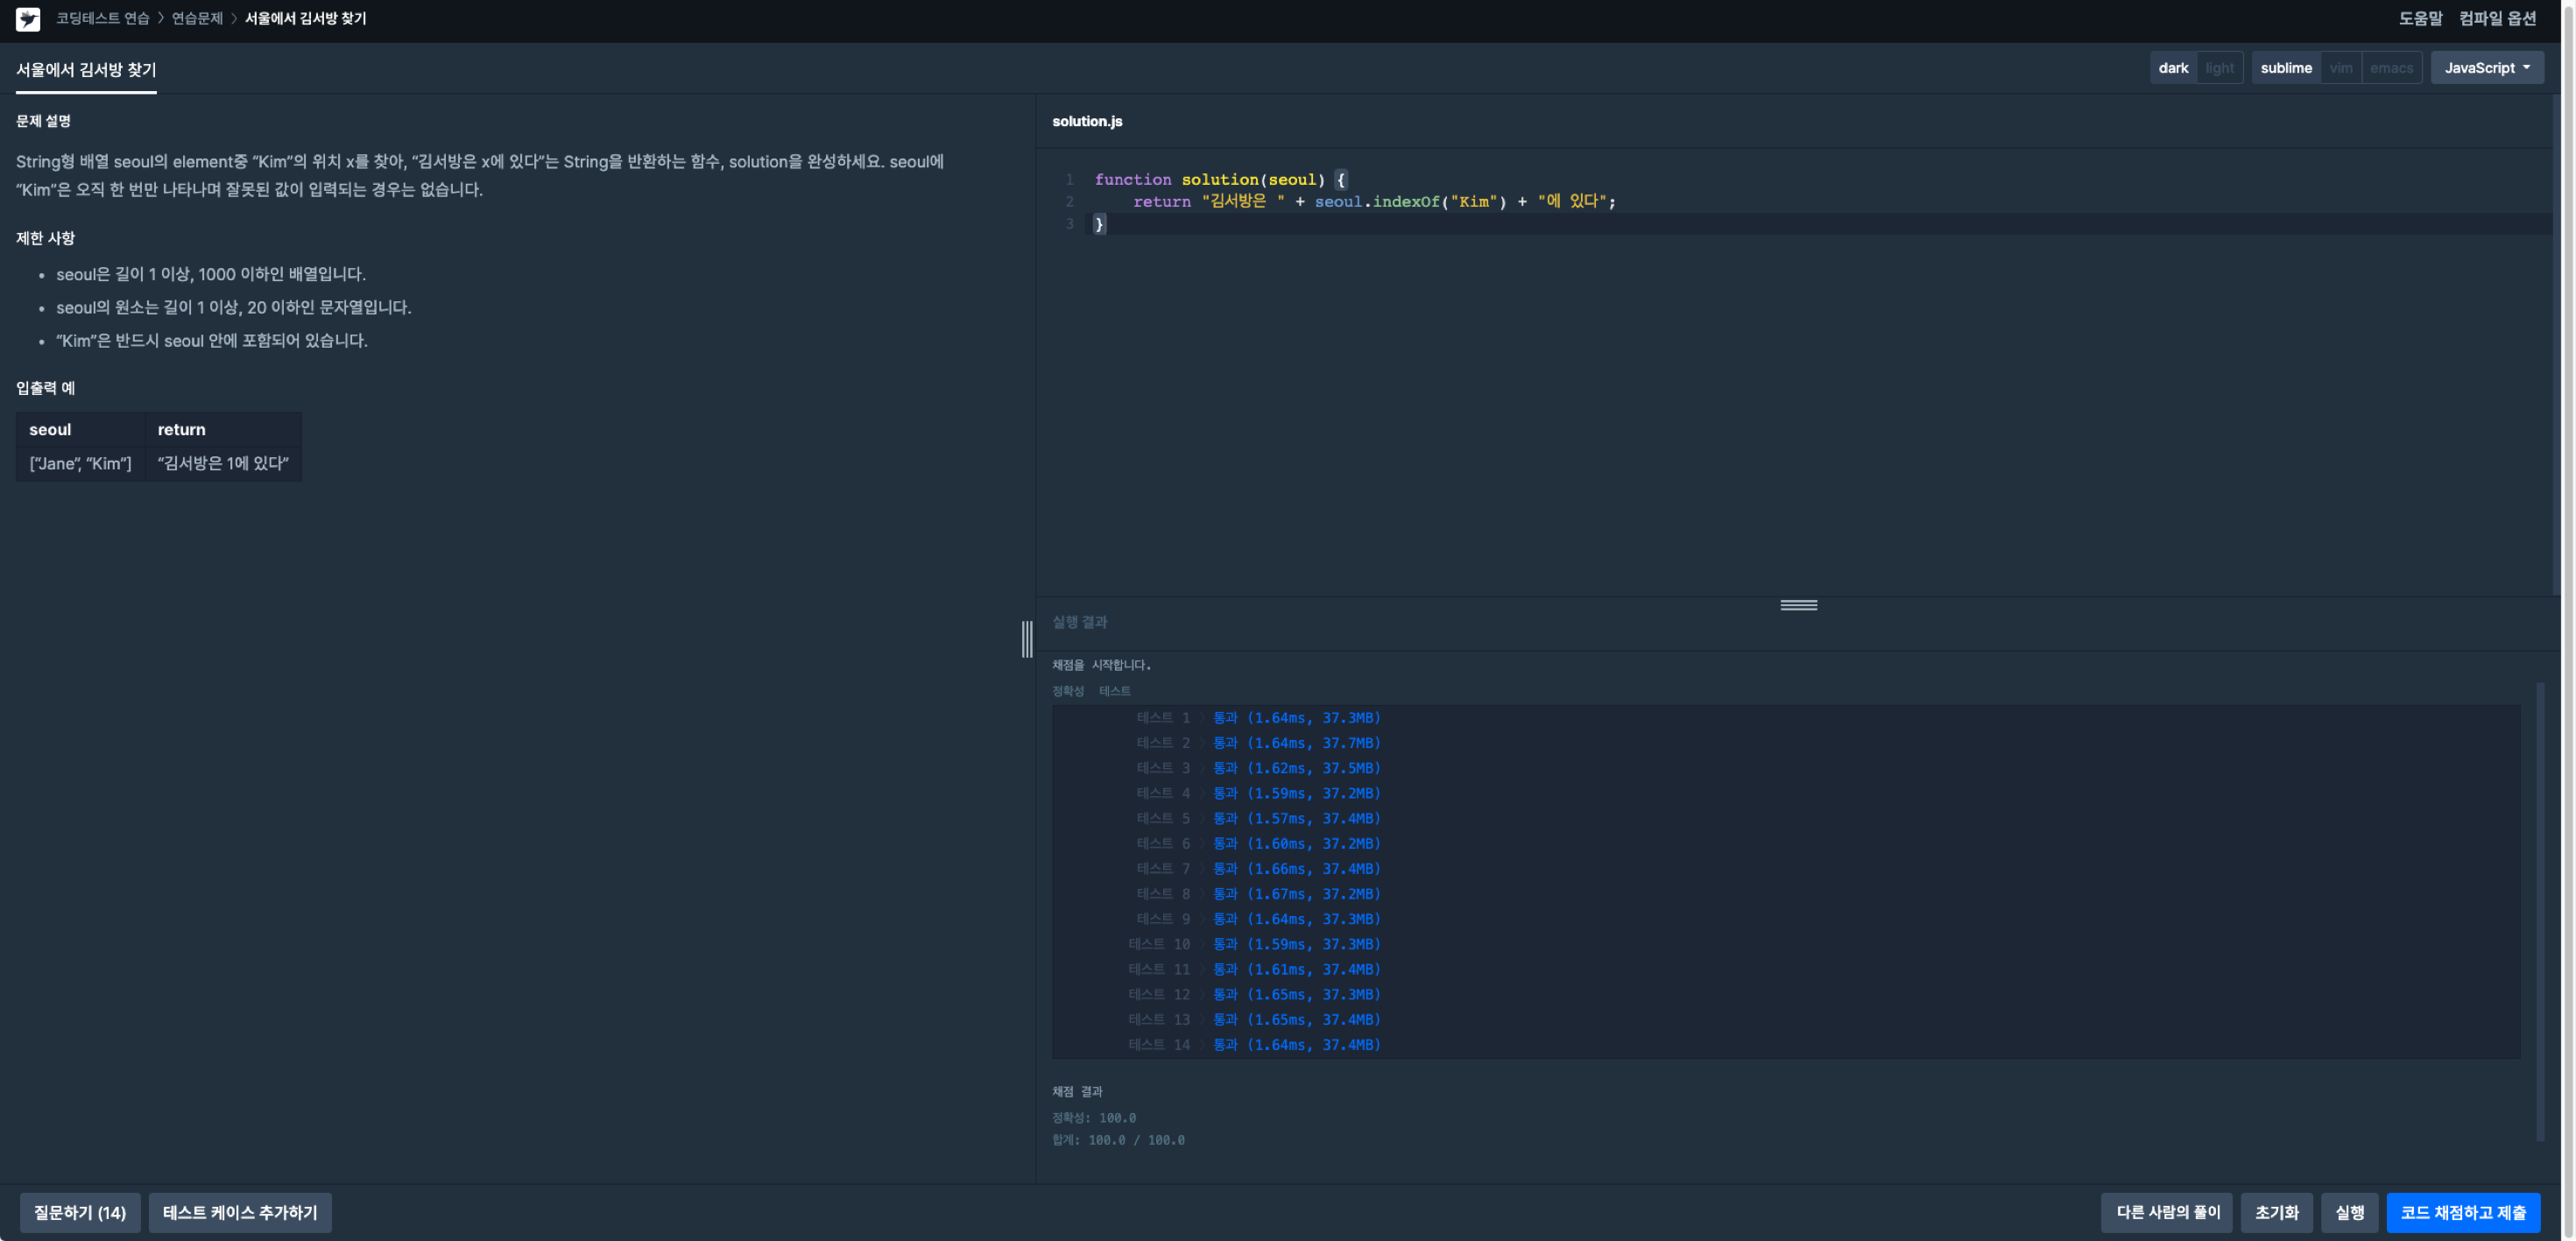
Task: Select dark theme toggle
Action: pyautogui.click(x=2173, y=68)
